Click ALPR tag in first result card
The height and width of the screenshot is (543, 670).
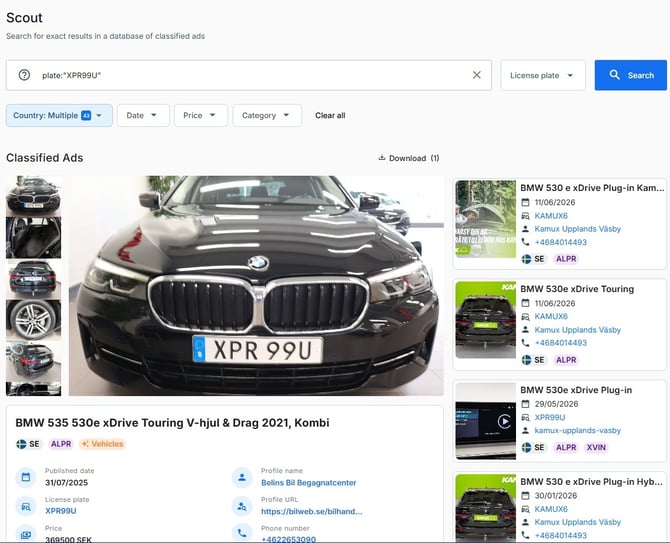(566, 259)
